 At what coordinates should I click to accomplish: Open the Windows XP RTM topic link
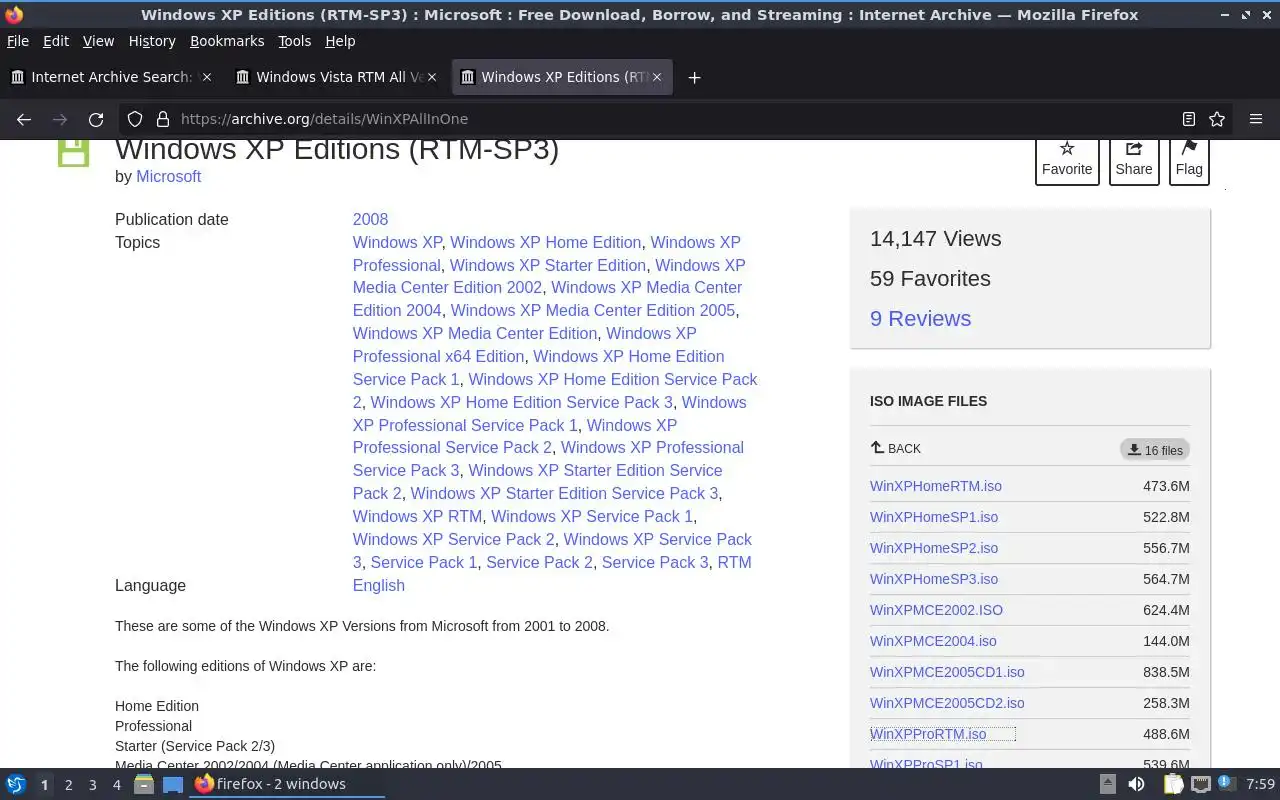click(417, 516)
